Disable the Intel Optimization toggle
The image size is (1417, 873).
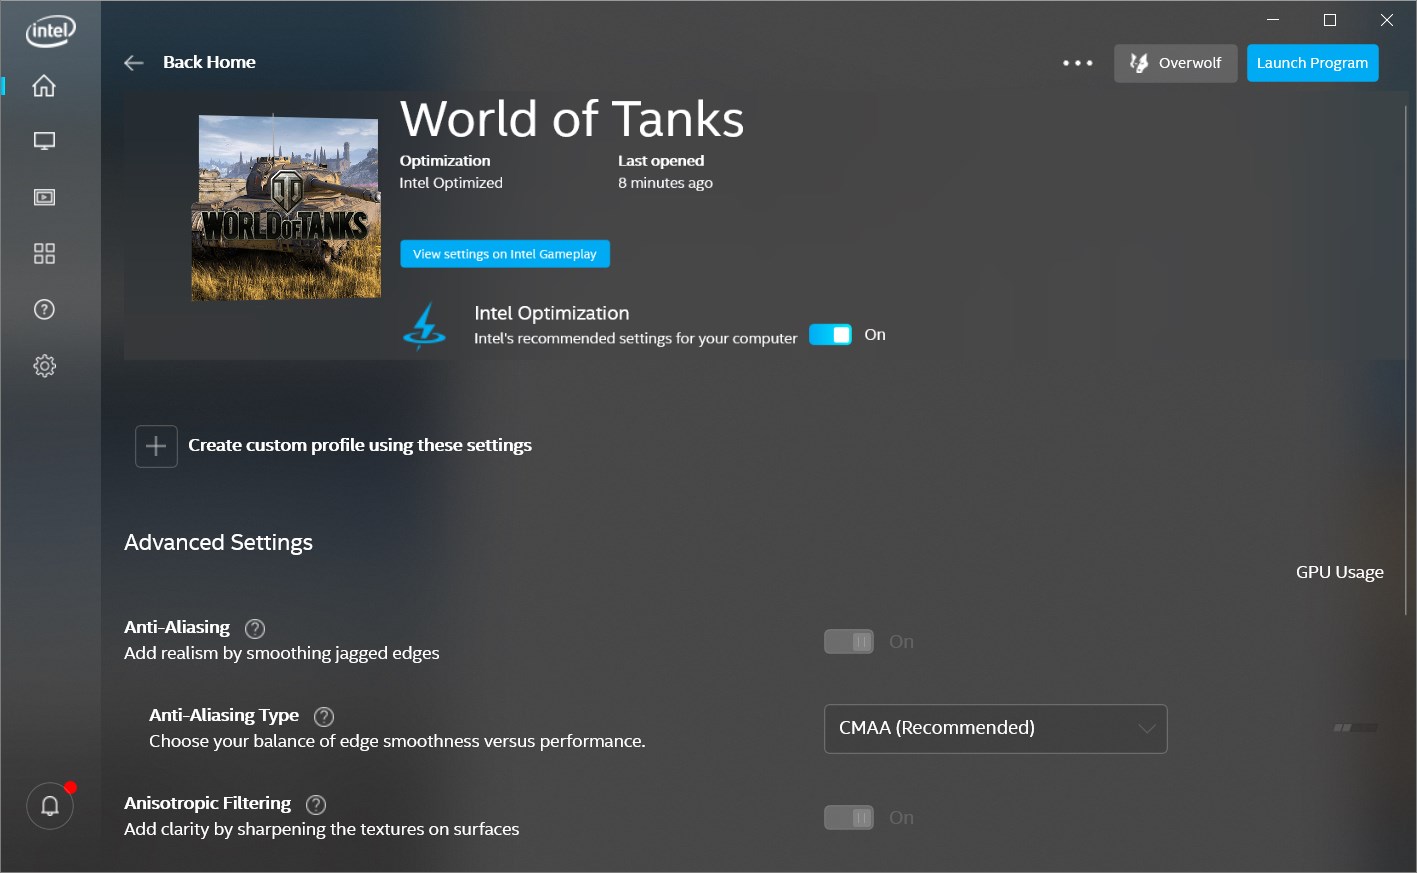click(830, 334)
